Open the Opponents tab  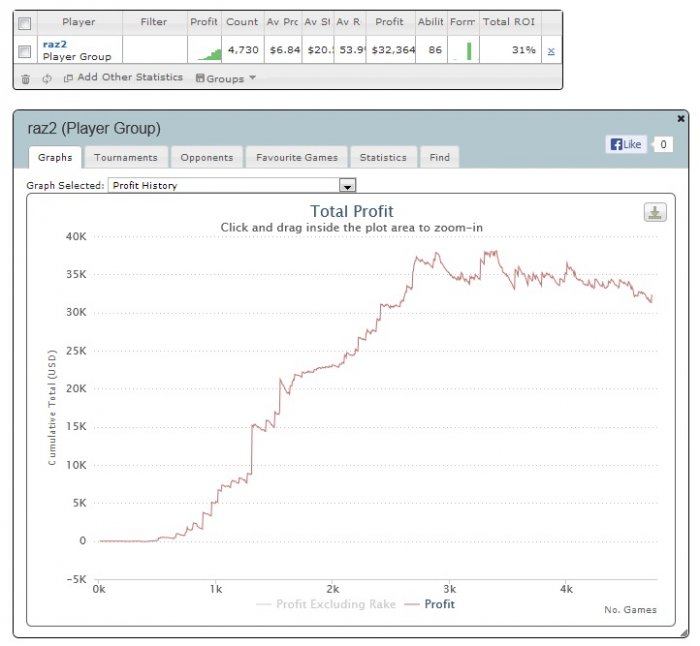click(x=207, y=157)
